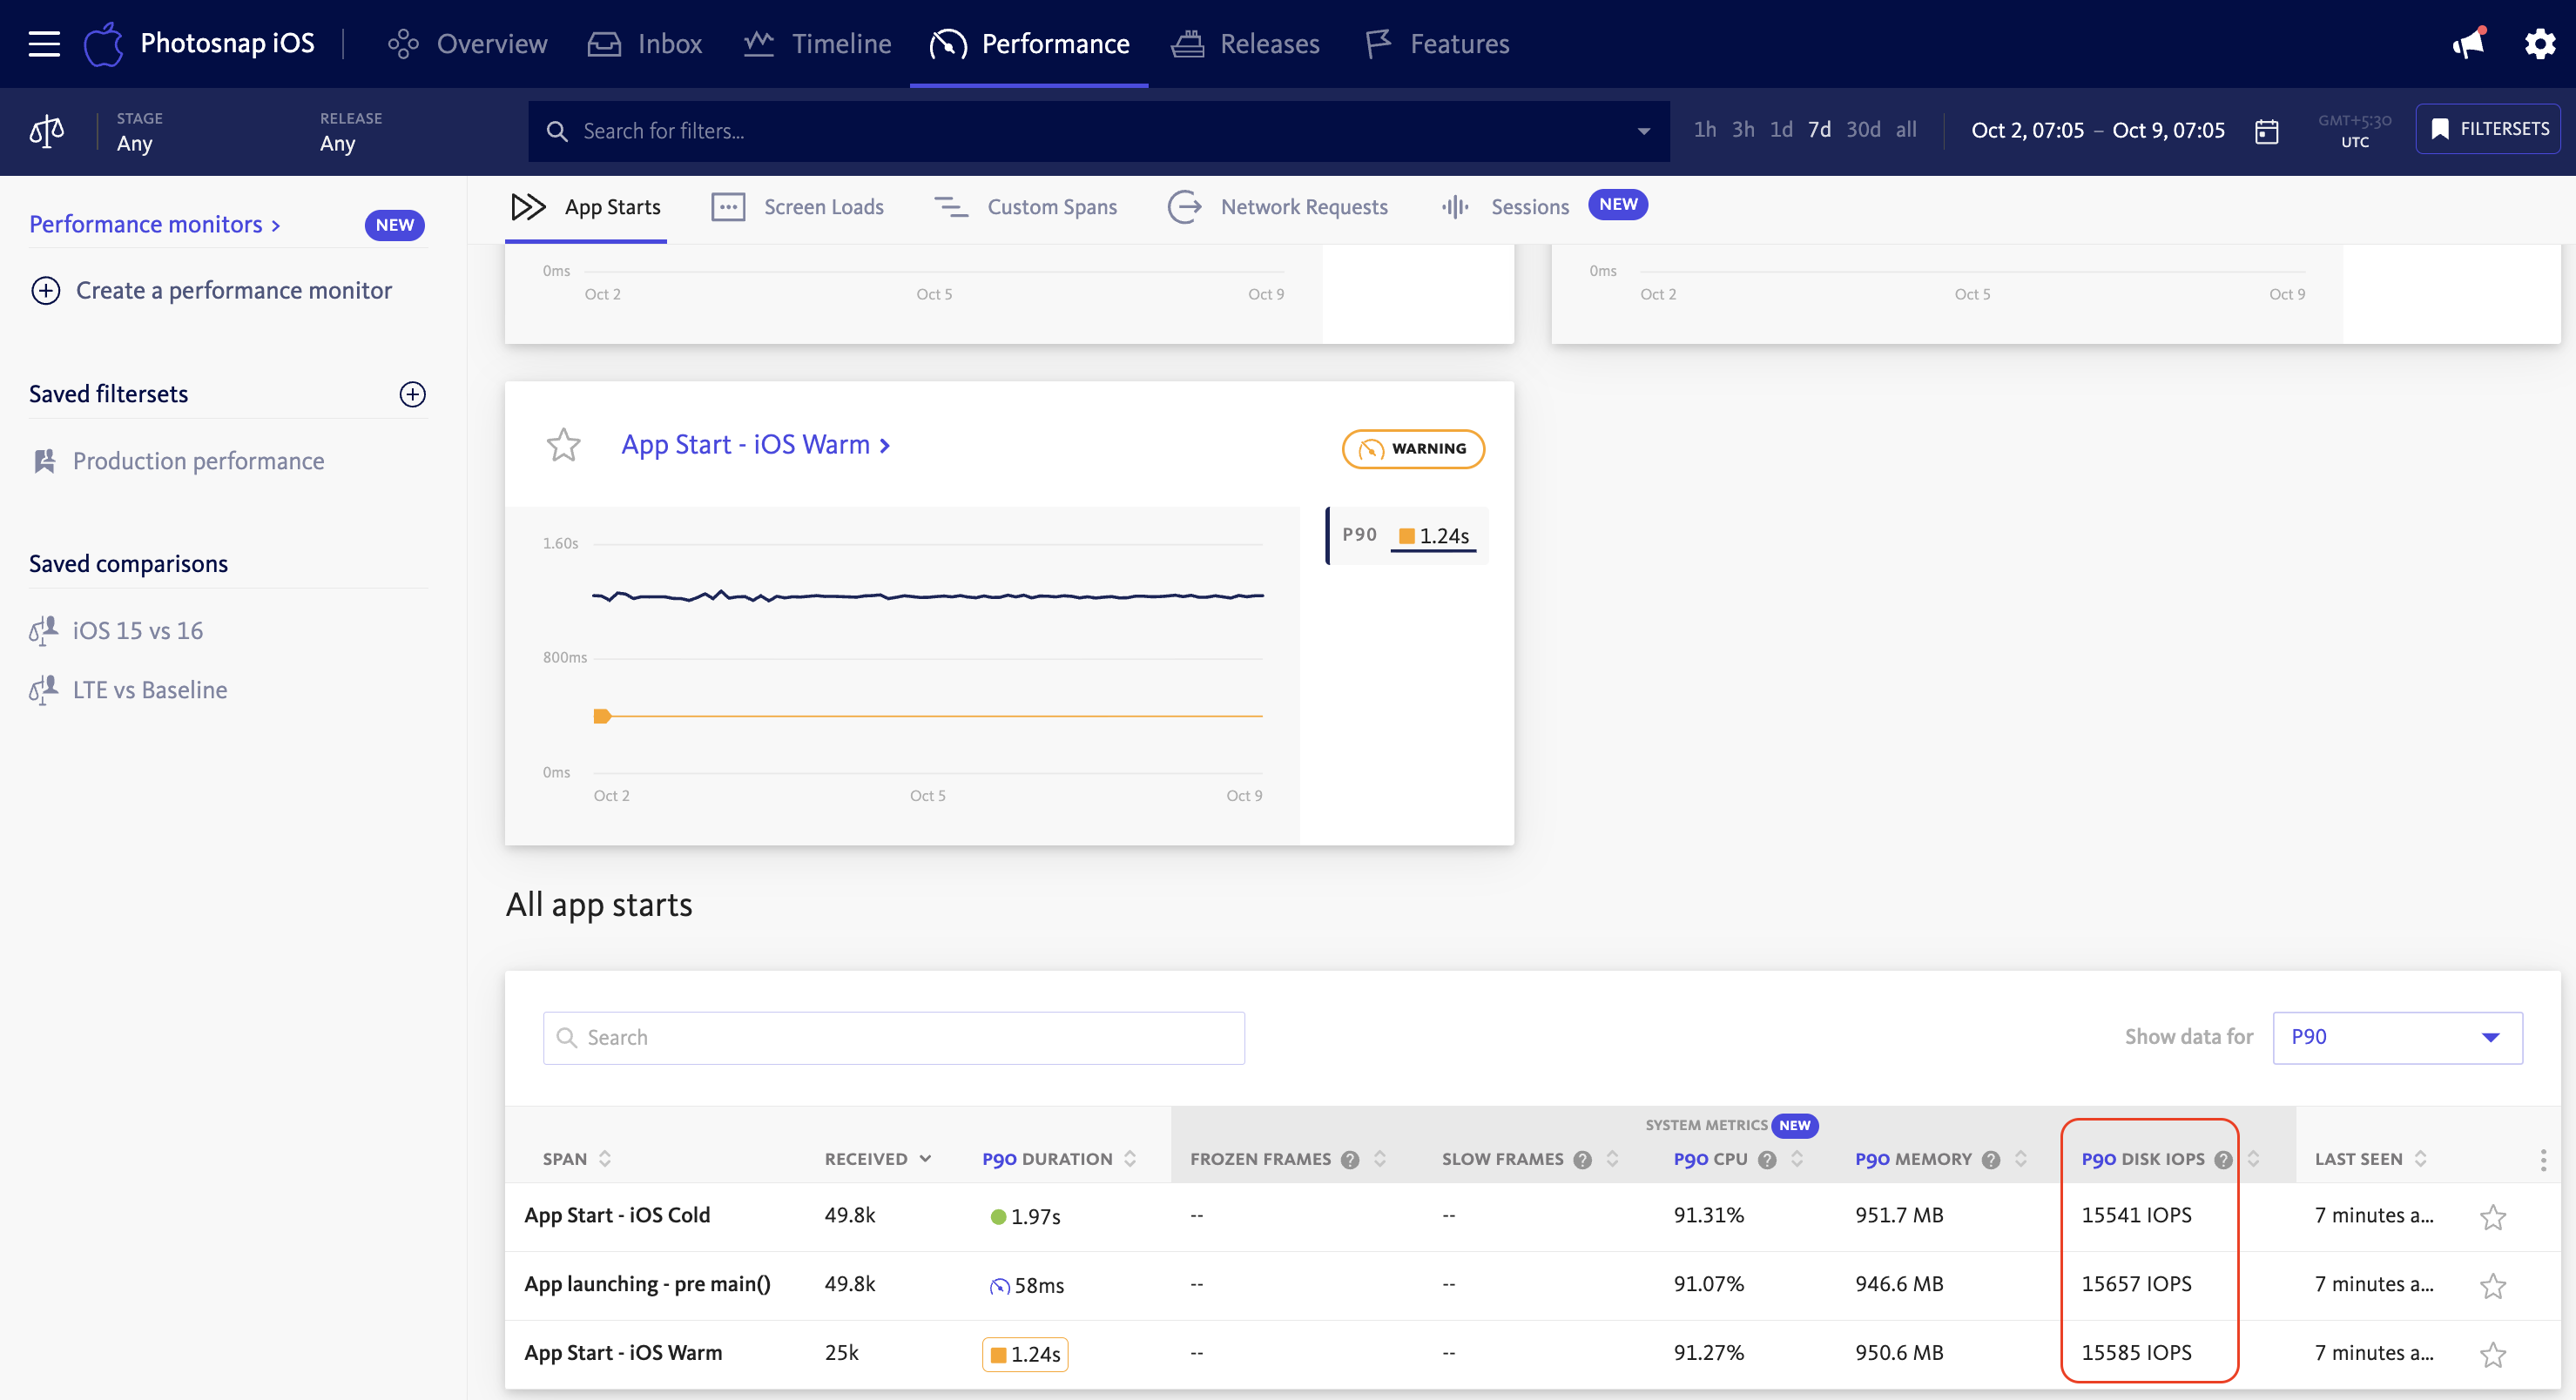Favorite the App Start - iOS Cold row
Image resolution: width=2576 pixels, height=1400 pixels.
(x=2493, y=1217)
